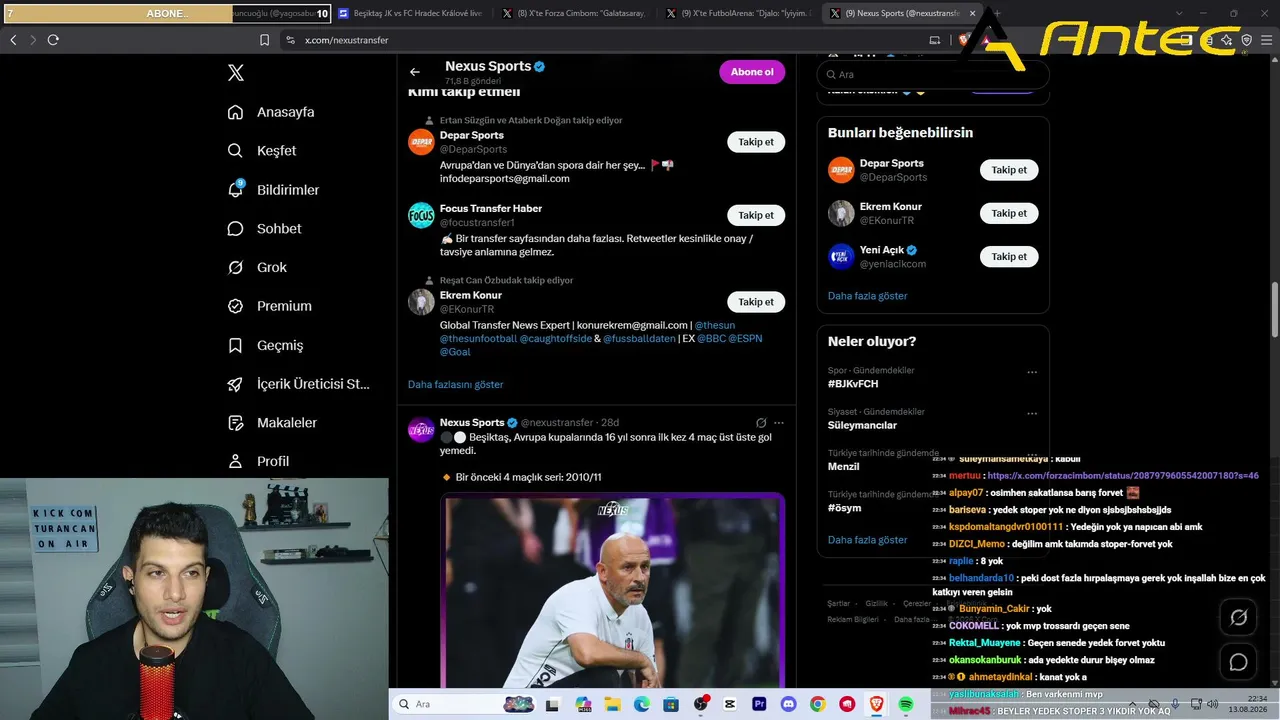1280x720 pixels.
Task: Open Spotify from the taskbar
Action: coord(906,704)
